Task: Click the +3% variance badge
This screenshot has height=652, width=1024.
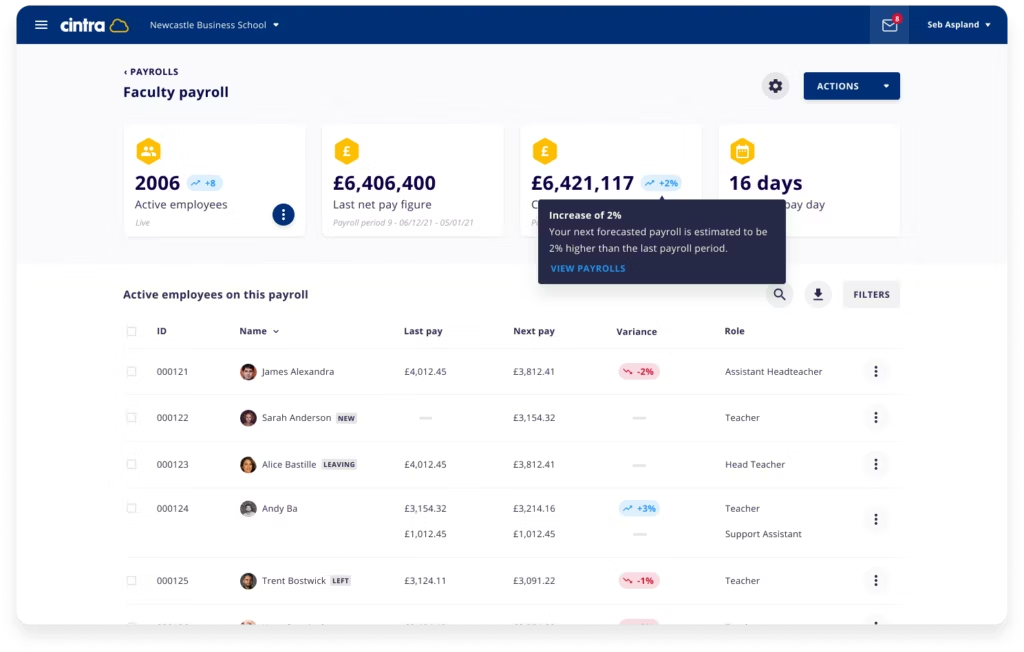Action: [639, 508]
